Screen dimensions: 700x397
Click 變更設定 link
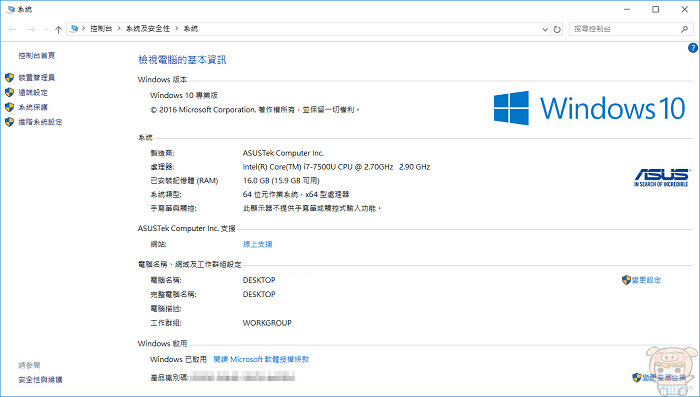click(646, 280)
